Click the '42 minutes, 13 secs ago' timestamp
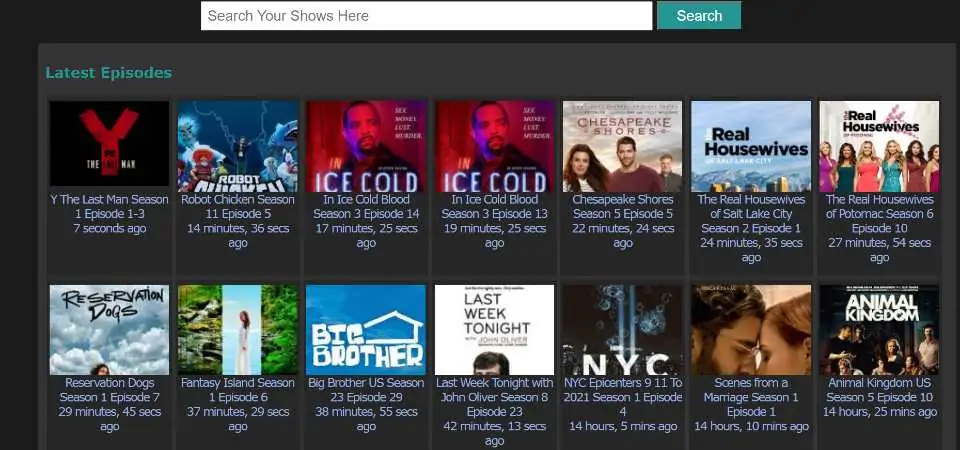 [x=494, y=434]
